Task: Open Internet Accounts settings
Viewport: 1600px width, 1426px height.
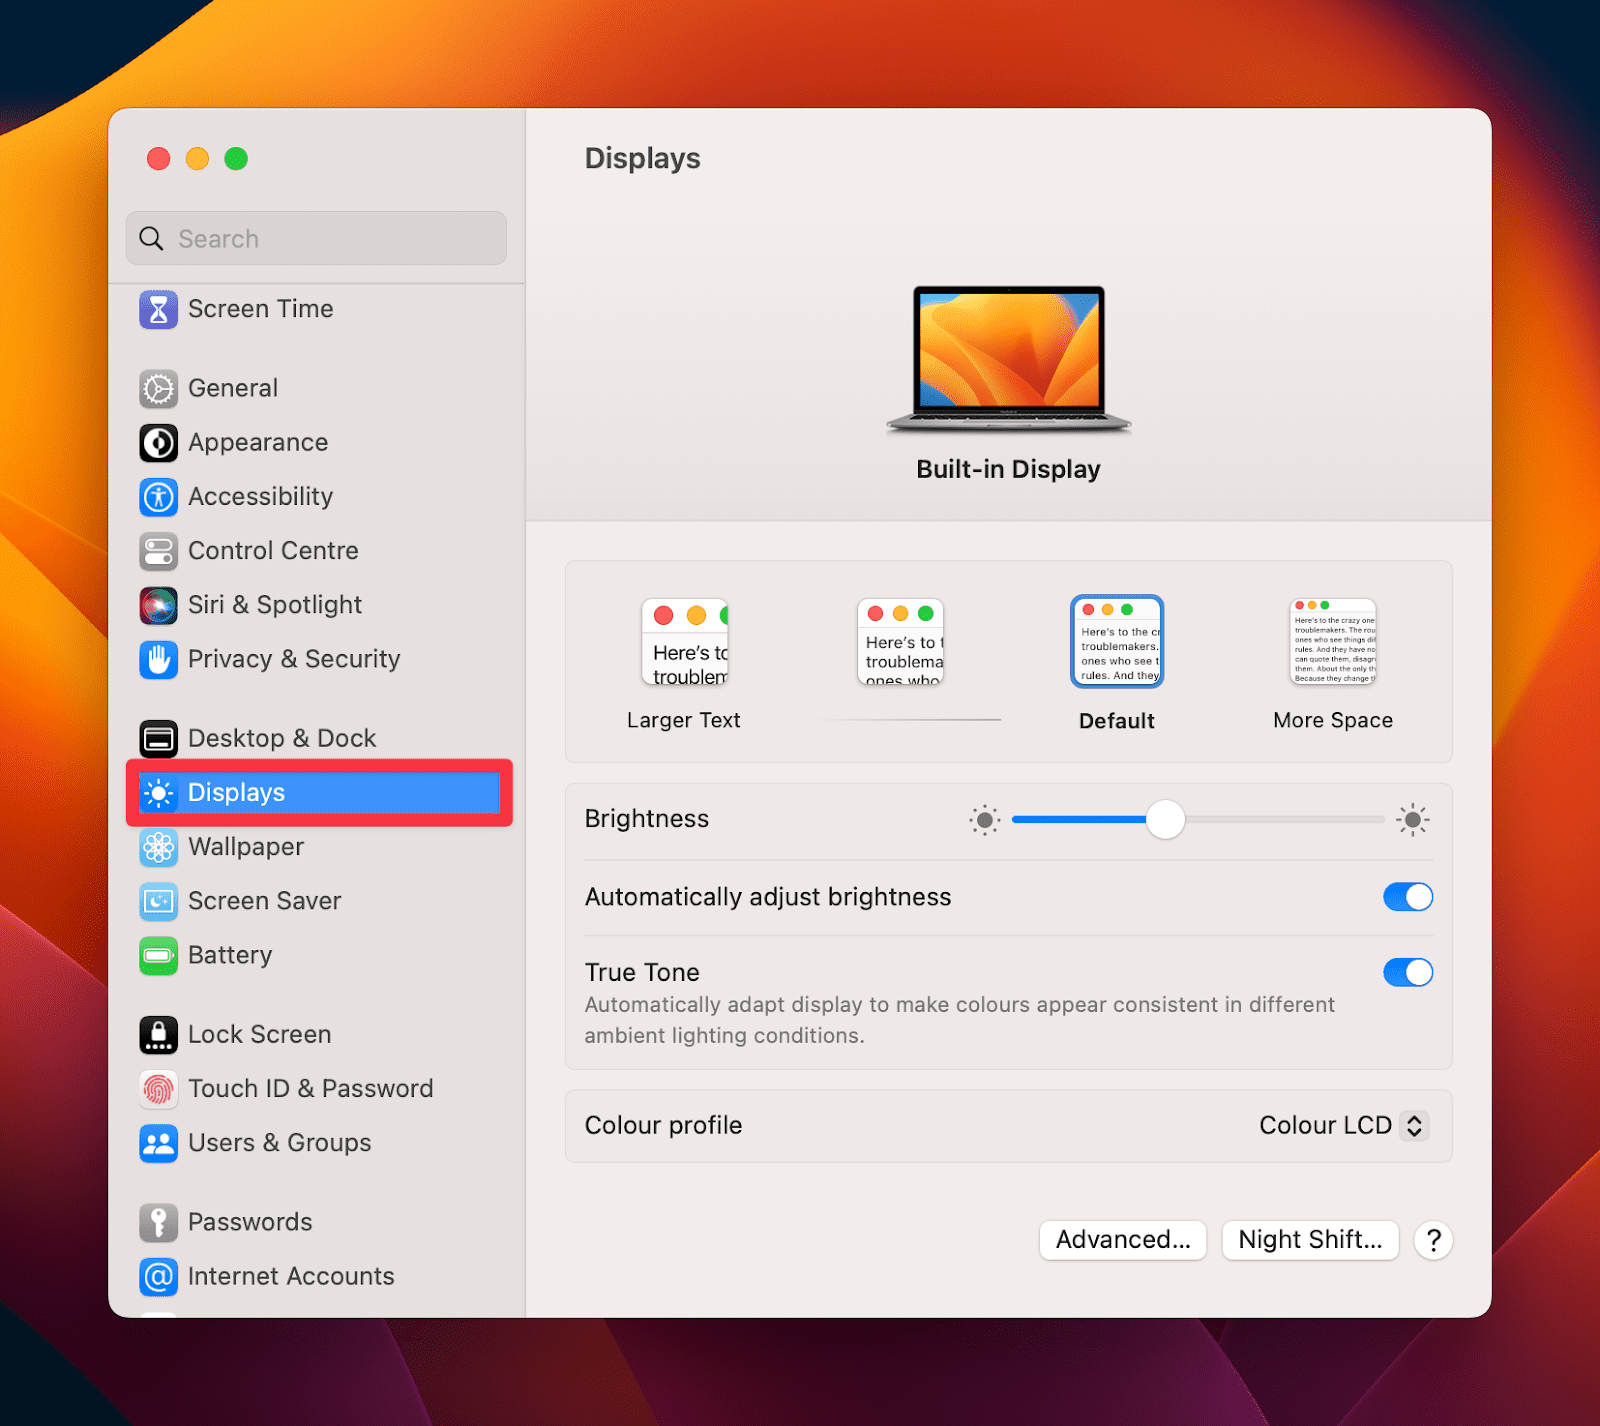Action: coord(290,1276)
